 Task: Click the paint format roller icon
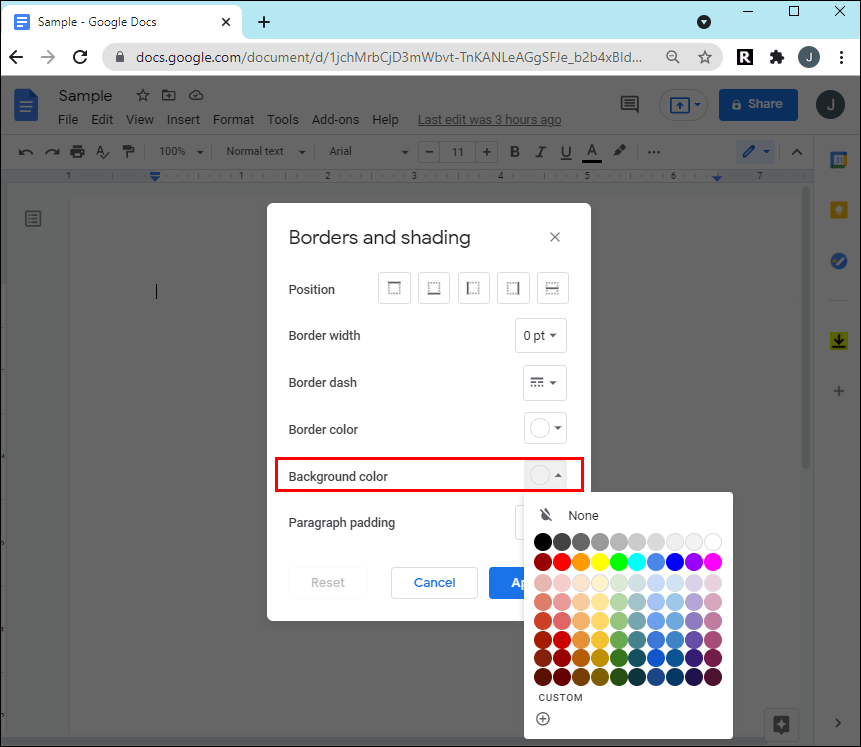pos(128,152)
